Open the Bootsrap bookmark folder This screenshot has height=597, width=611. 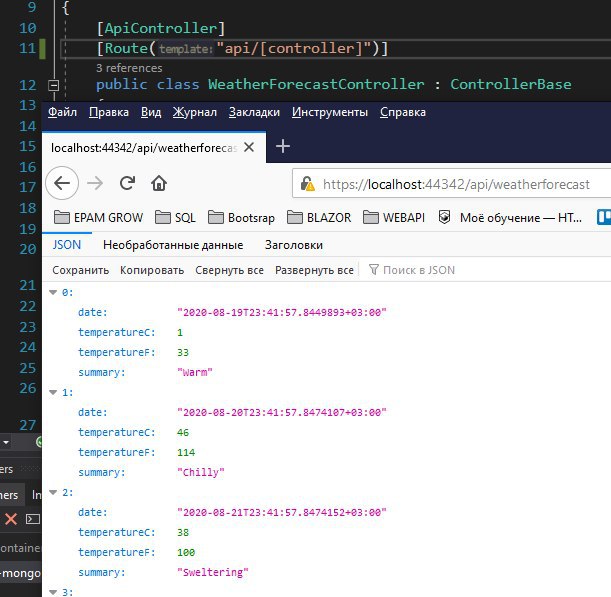[241, 217]
